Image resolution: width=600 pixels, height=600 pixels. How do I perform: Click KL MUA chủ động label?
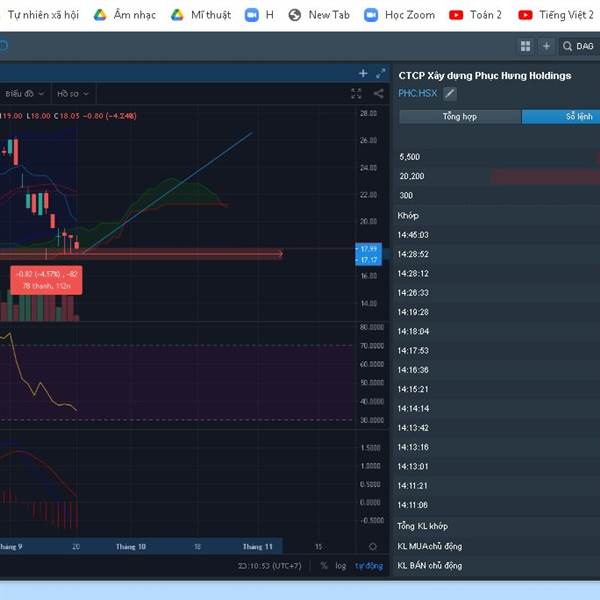(430, 546)
